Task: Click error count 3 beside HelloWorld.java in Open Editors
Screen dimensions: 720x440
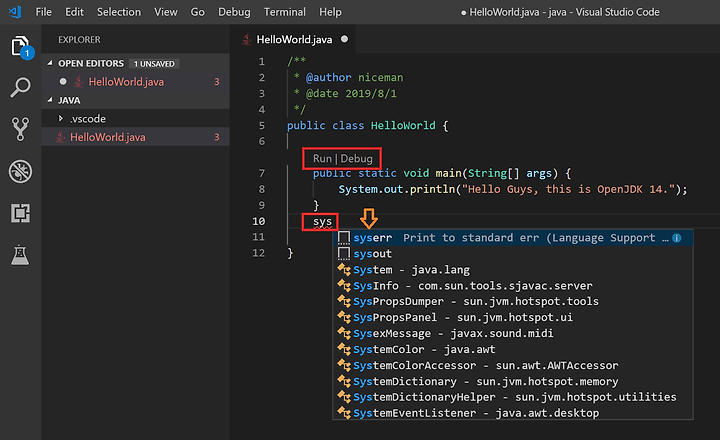Action: point(217,82)
